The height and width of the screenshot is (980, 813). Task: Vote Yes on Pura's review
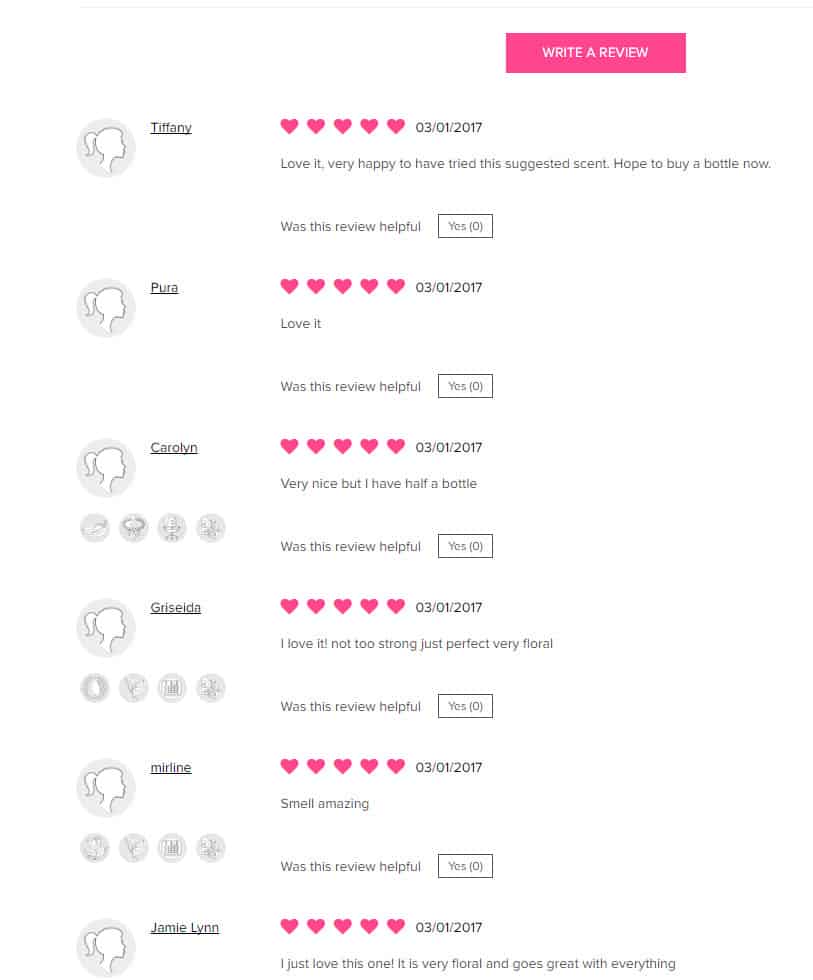465,386
